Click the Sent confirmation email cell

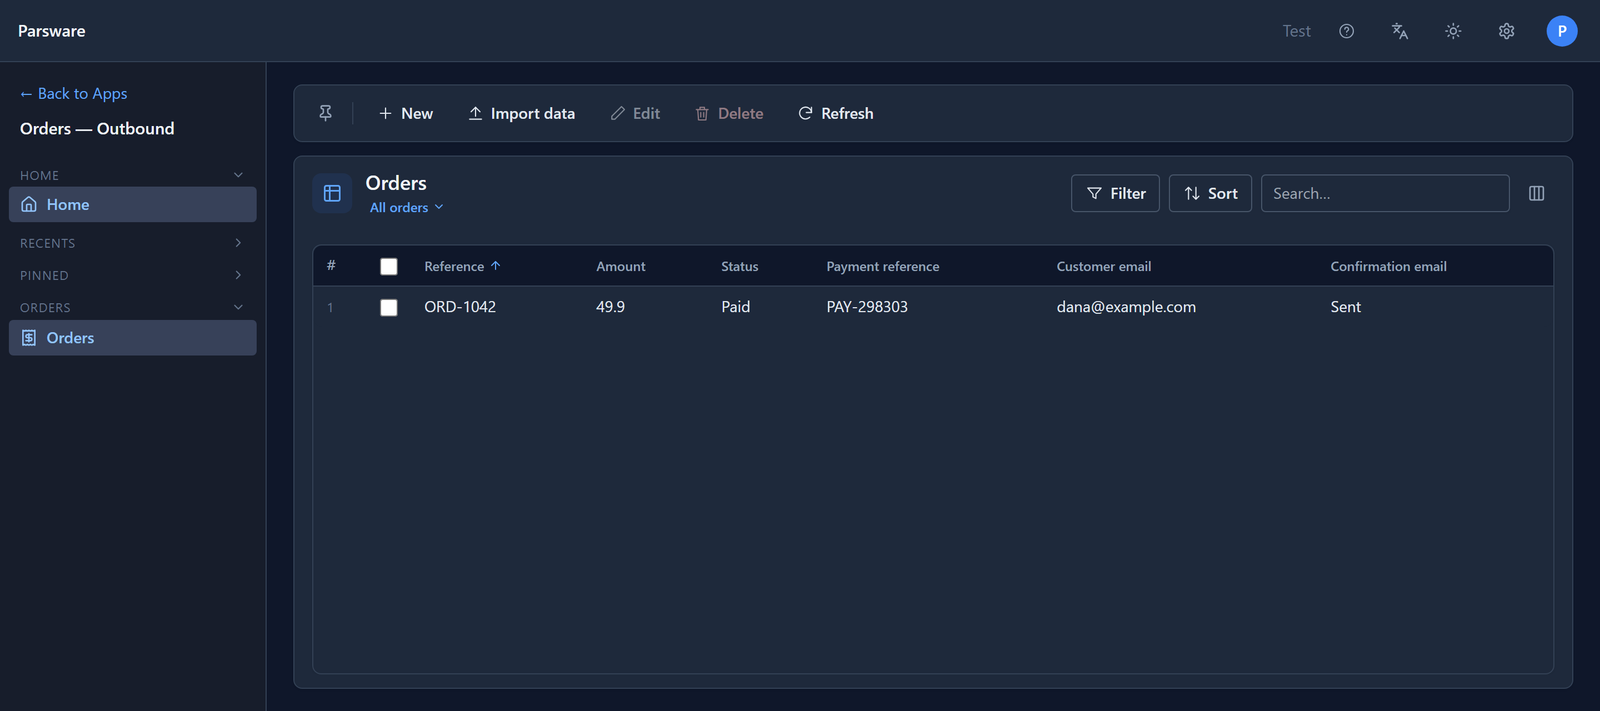(1346, 307)
